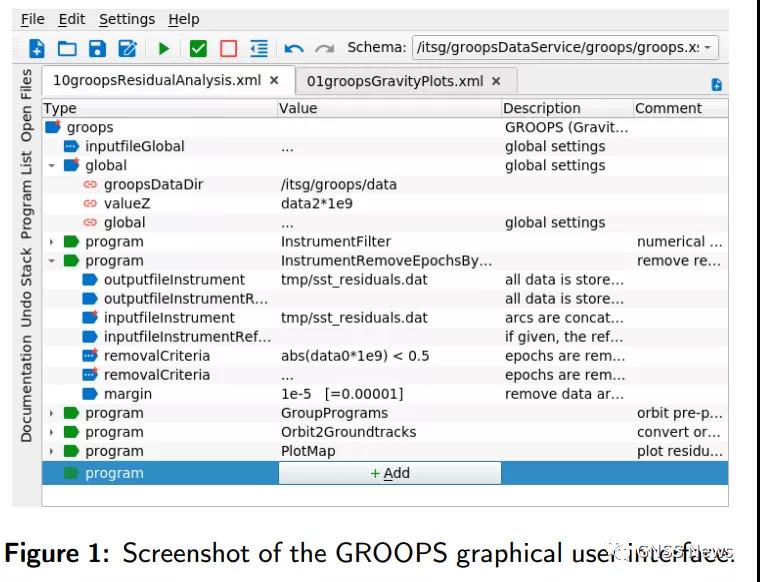The height and width of the screenshot is (582, 760).
Task: Close the 10groopsResidualAnalysis.xml tab
Action: point(274,81)
